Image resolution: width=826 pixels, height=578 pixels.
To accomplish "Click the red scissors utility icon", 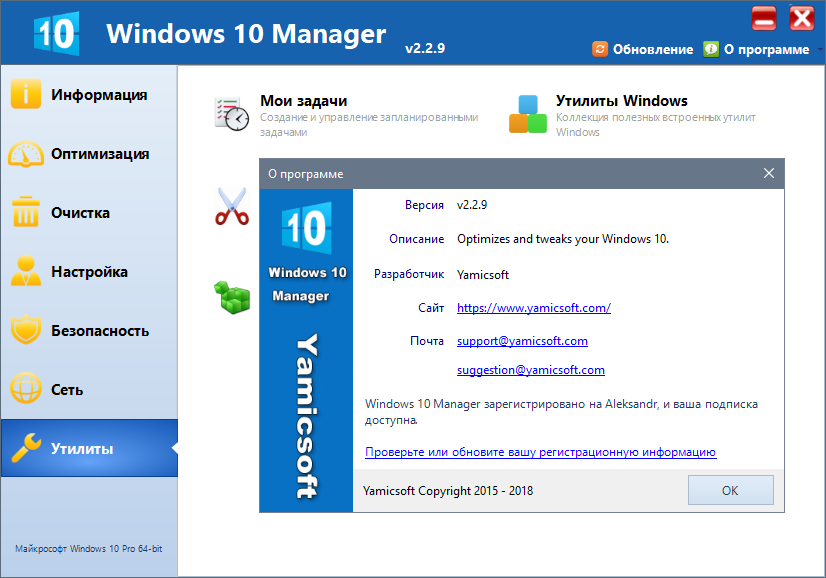I will click(232, 207).
